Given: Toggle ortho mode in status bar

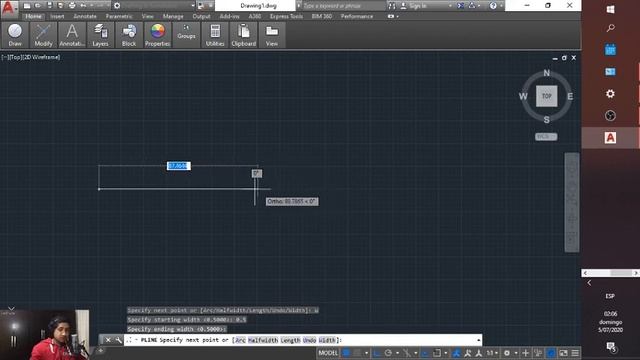Looking at the screenshot, I should (376, 353).
